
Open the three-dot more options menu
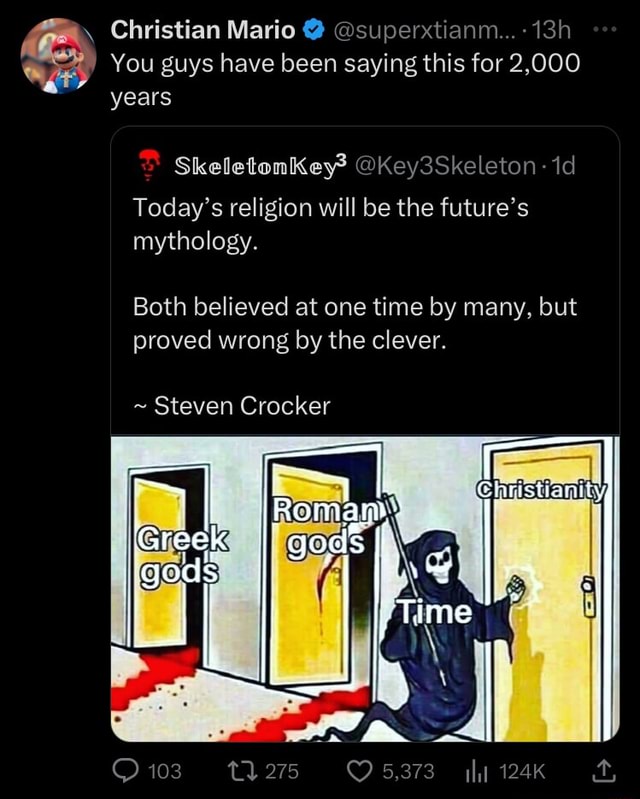605,30
